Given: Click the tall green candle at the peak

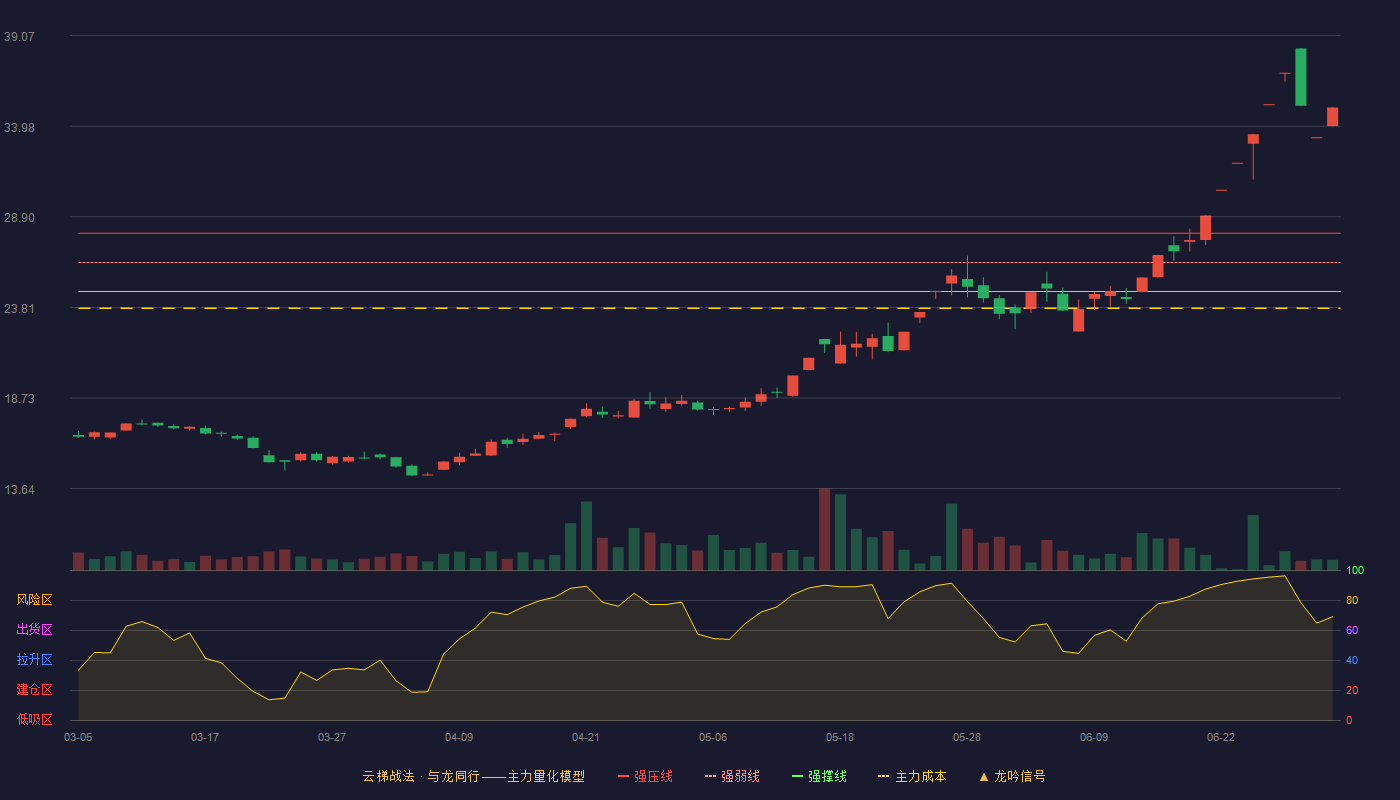Looking at the screenshot, I should 1300,77.
